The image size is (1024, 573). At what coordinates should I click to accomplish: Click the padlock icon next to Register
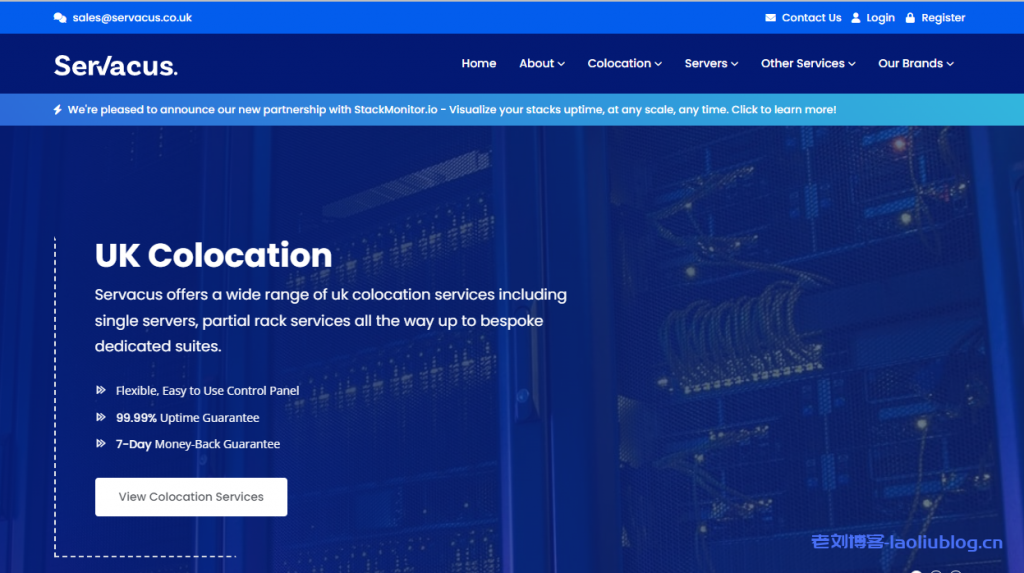pyautogui.click(x=910, y=18)
